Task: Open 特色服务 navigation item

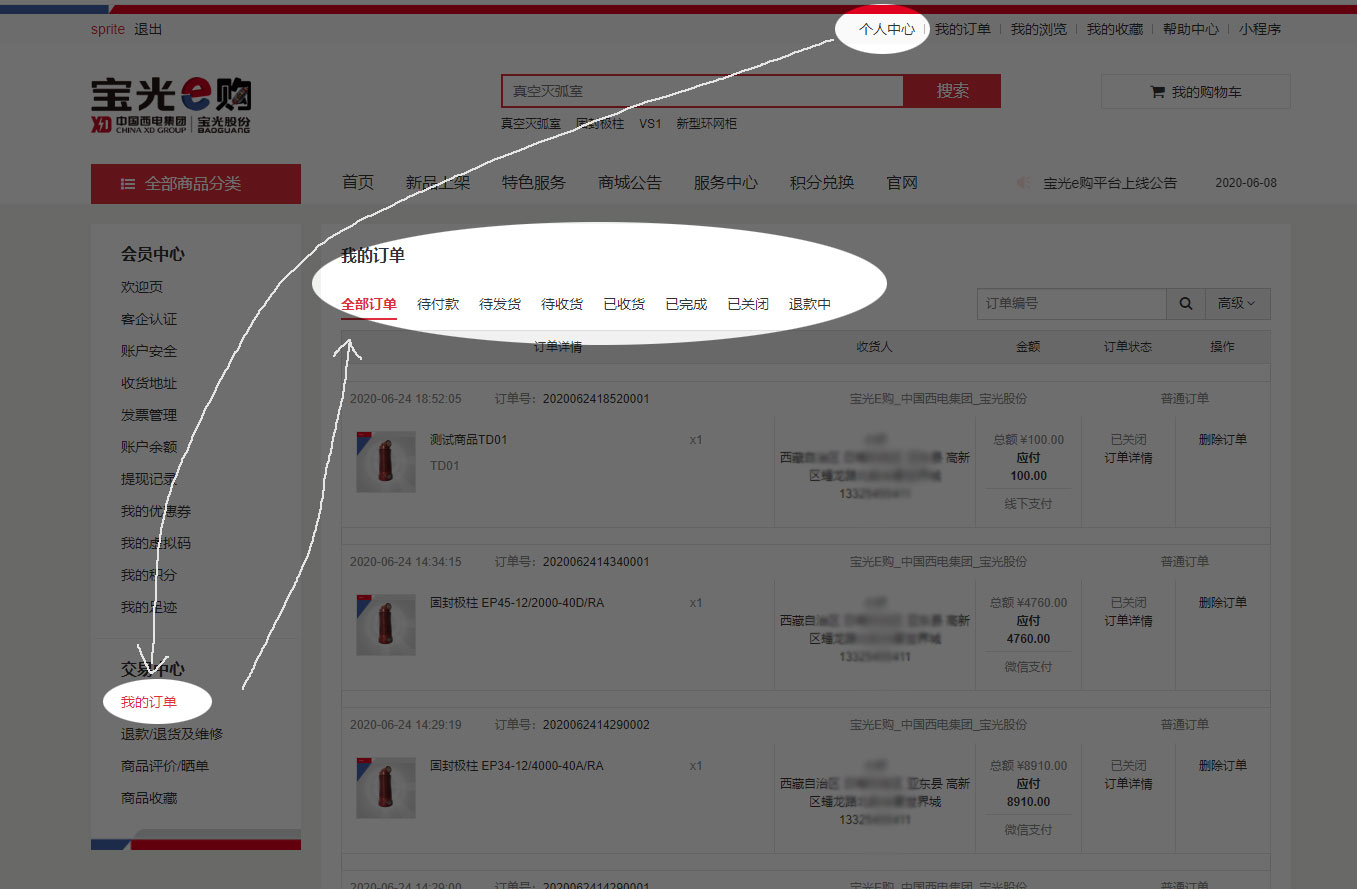Action: (534, 183)
